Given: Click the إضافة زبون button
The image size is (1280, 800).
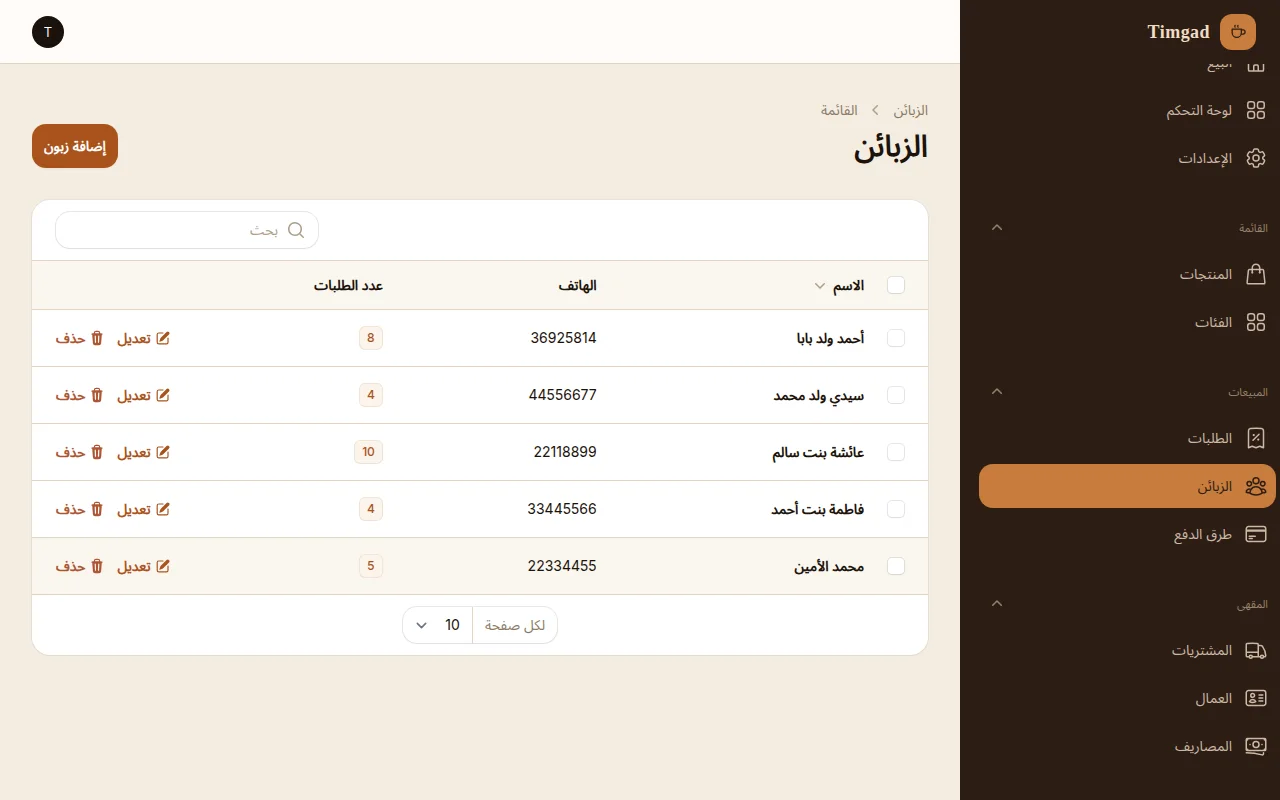Looking at the screenshot, I should pyautogui.click(x=75, y=146).
